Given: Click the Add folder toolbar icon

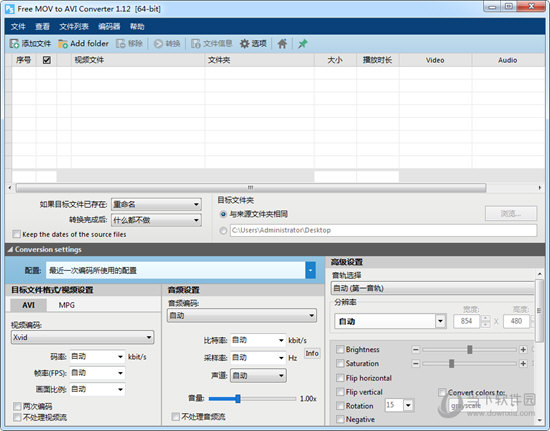Looking at the screenshot, I should (x=63, y=43).
